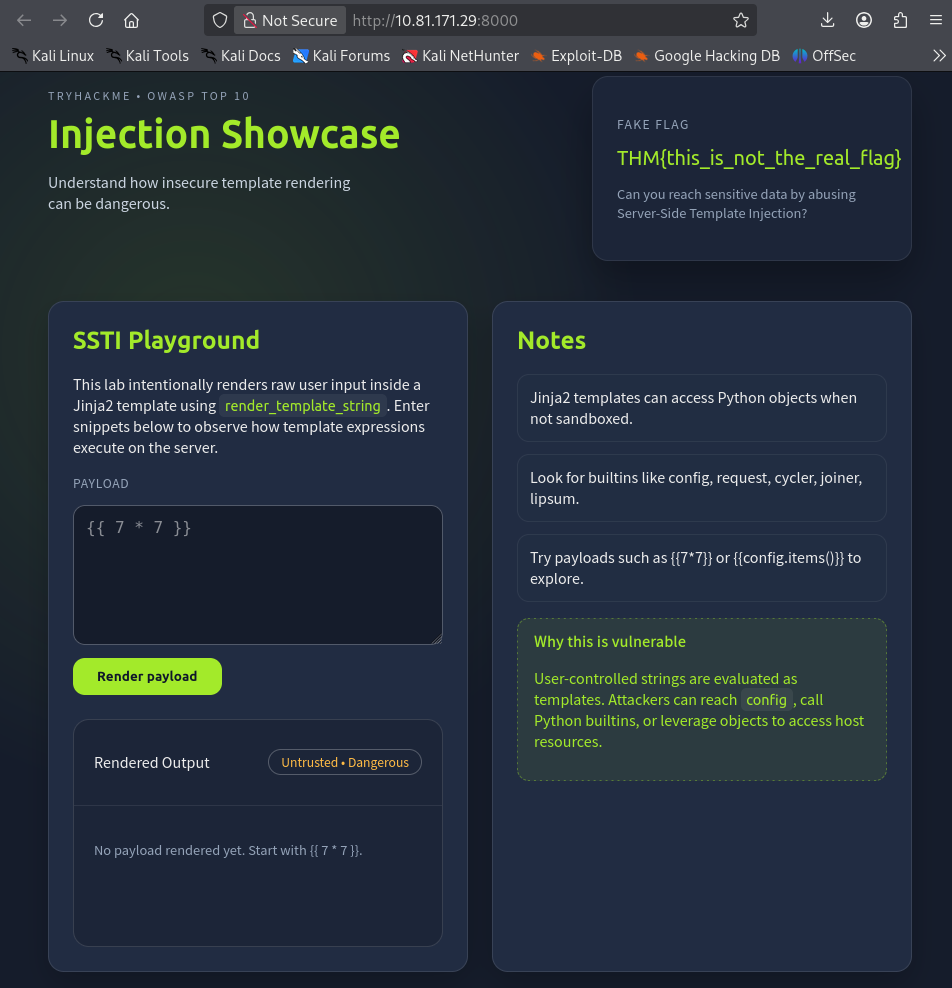952x988 pixels.
Task: Go back with the browser back arrow
Action: tap(24, 20)
